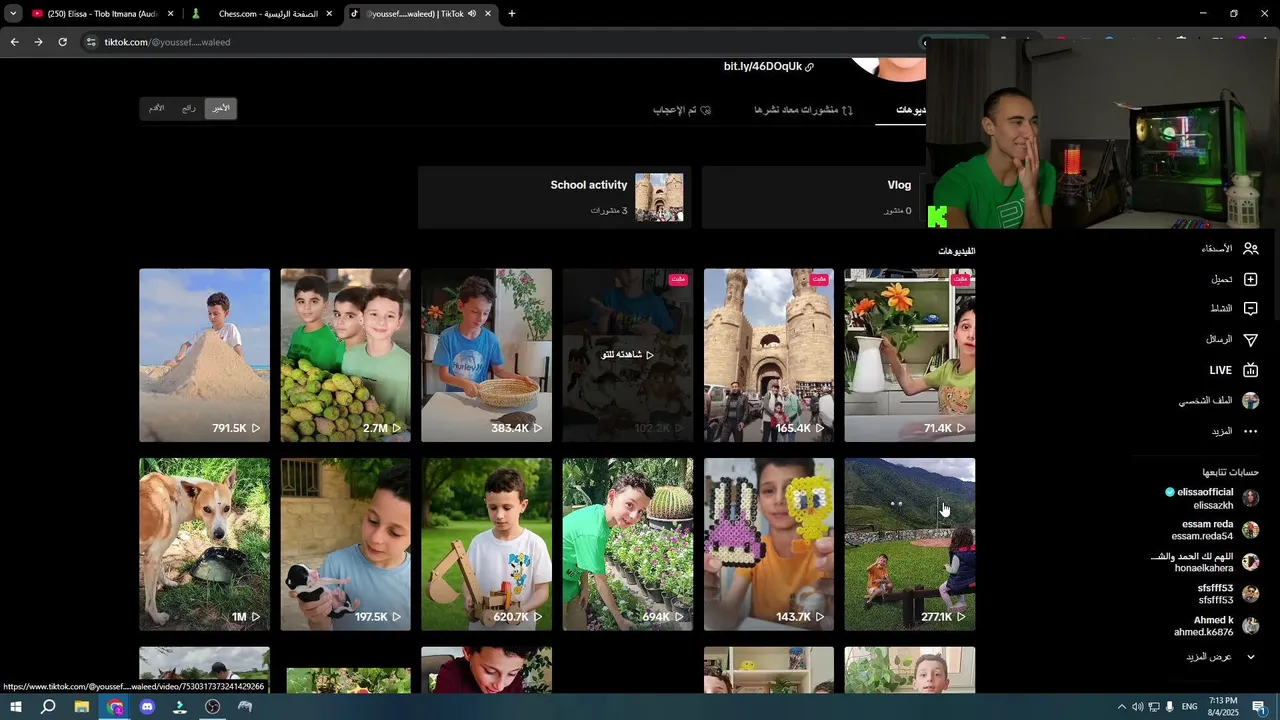Screen dimensions: 1280x720
Task: Close the Elissa YouTube tab
Action: [170, 14]
